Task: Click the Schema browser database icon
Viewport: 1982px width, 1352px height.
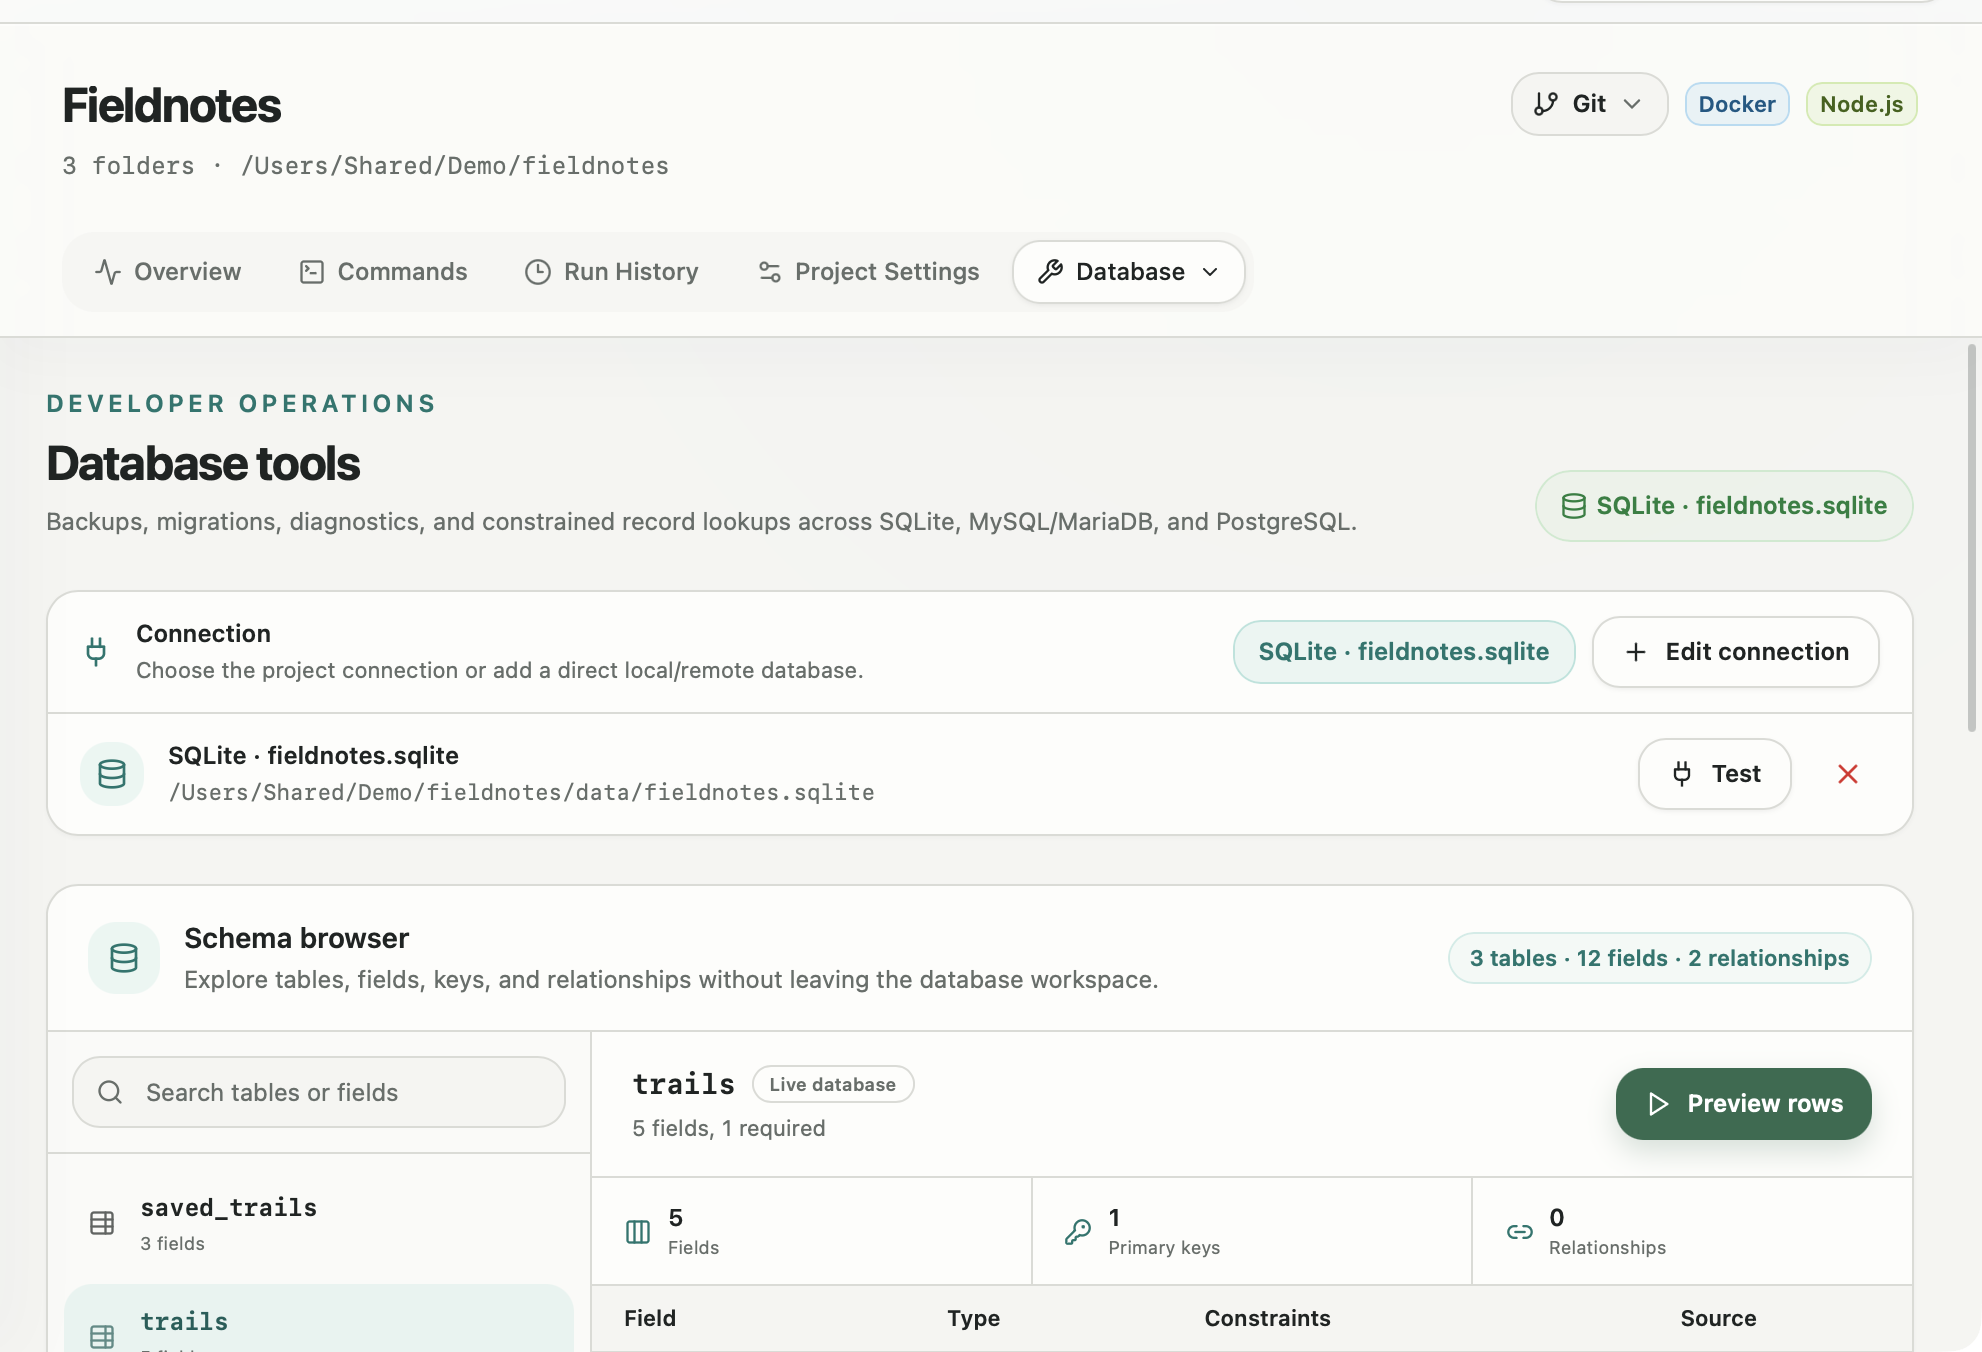Action: (124, 958)
